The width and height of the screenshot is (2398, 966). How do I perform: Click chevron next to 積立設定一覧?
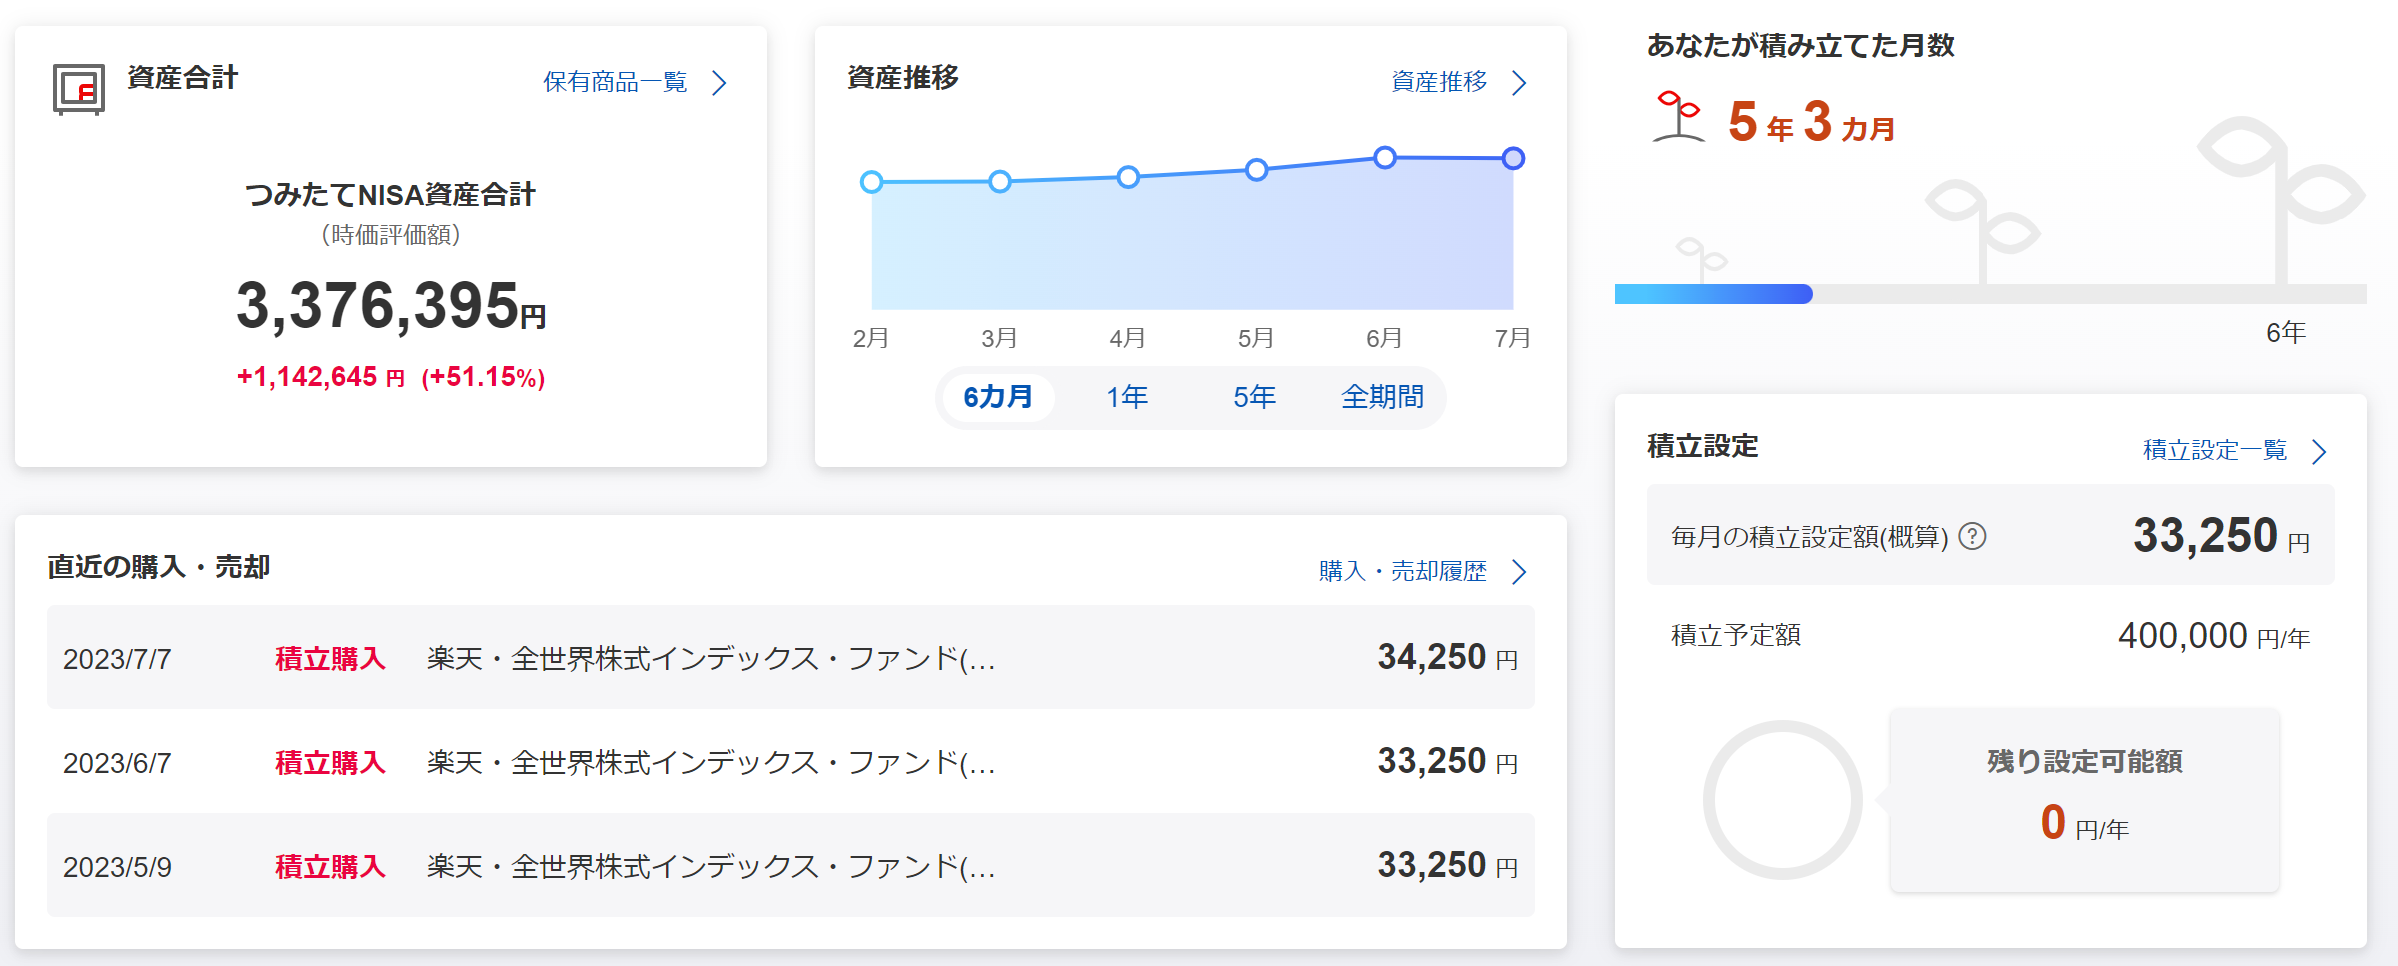tap(2319, 451)
